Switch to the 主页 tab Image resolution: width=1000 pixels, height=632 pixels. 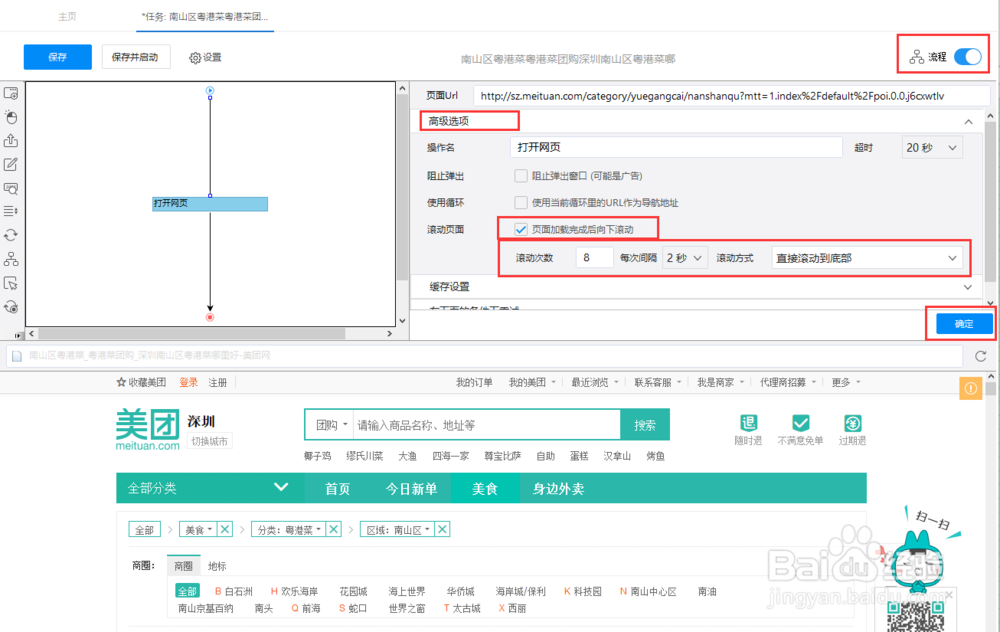[x=67, y=17]
